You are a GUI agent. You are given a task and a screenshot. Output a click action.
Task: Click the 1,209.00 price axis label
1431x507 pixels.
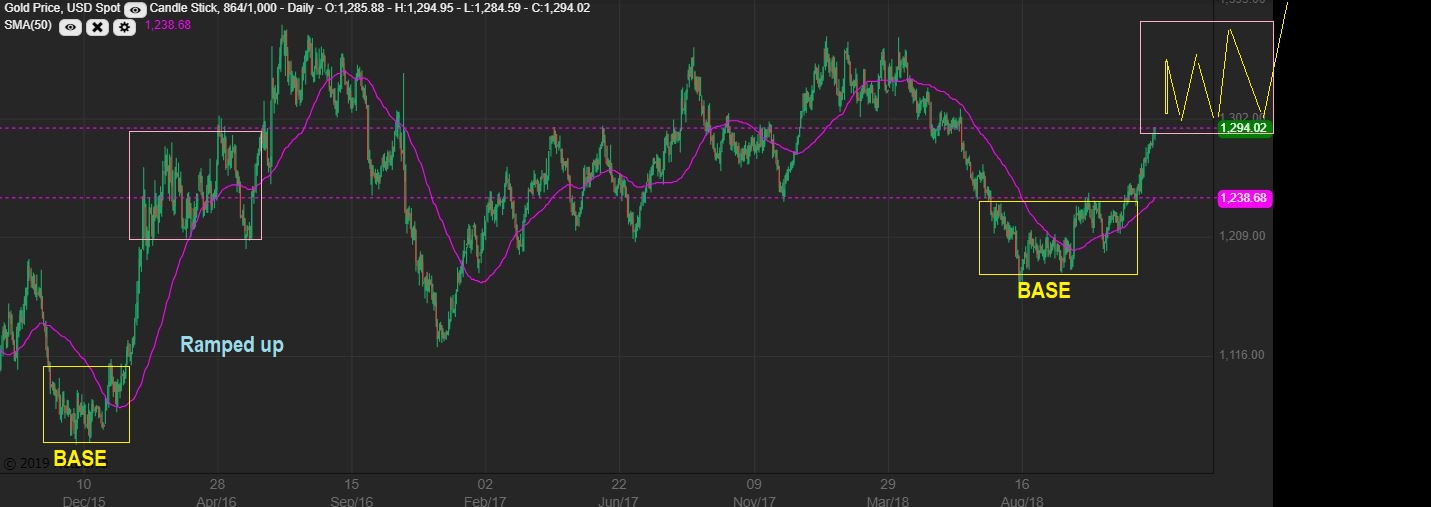click(1242, 237)
